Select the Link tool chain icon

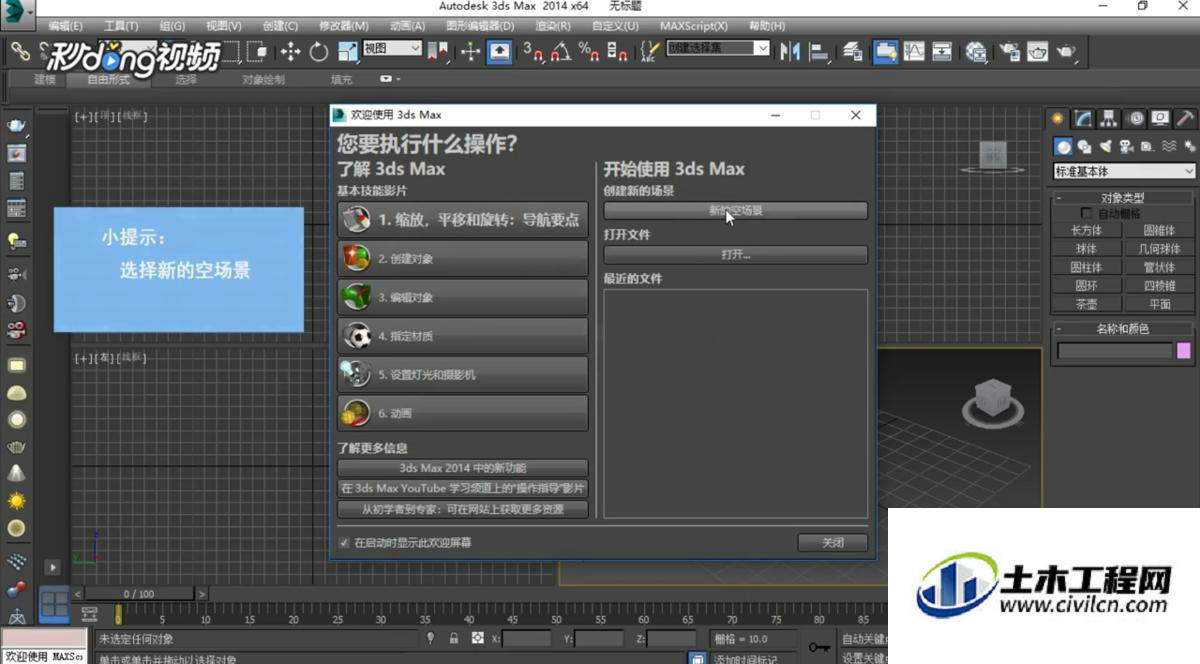click(20, 50)
